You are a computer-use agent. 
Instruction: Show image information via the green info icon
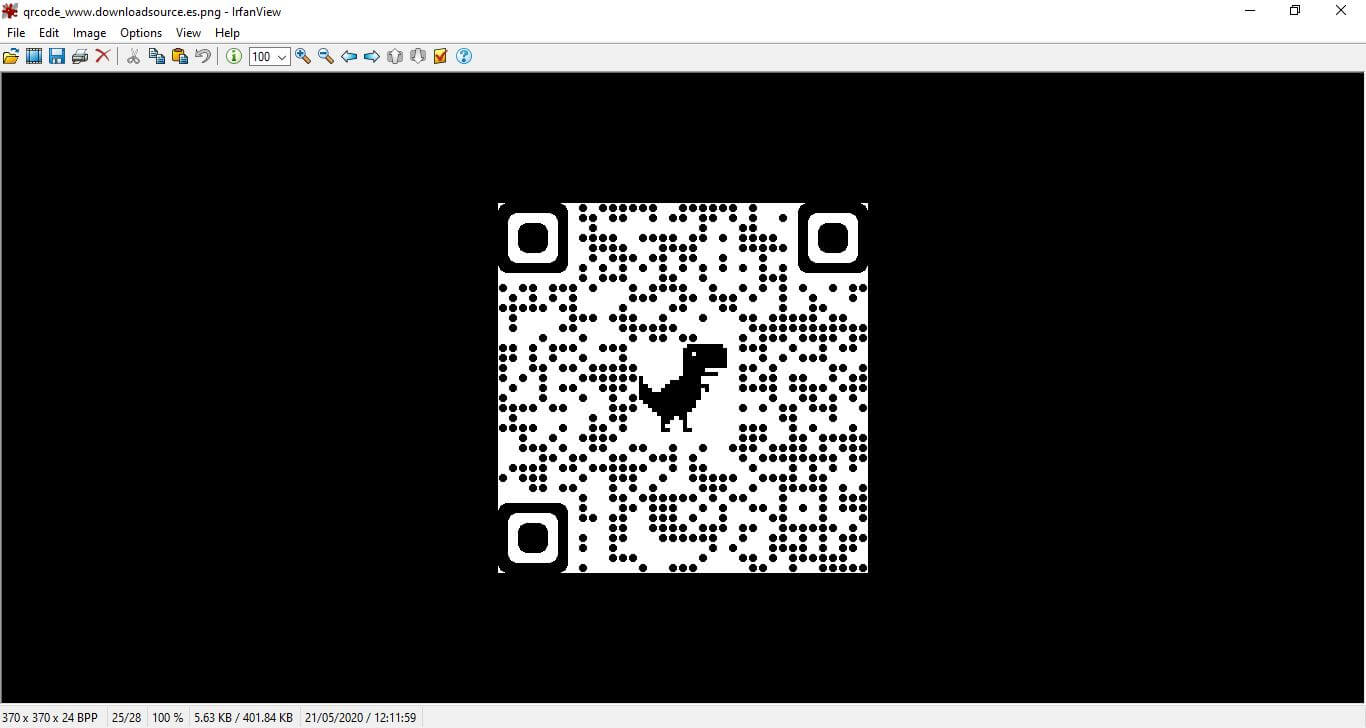click(x=233, y=57)
